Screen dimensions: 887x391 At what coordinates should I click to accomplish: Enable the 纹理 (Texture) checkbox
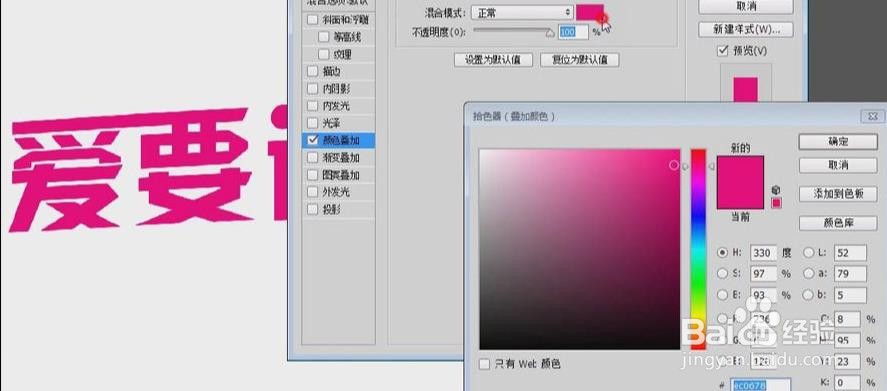pos(324,54)
